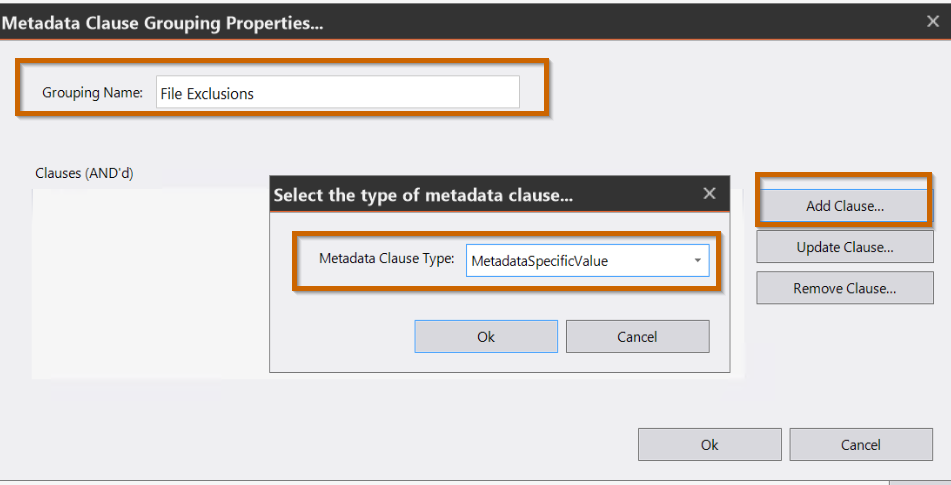Click the empty Clauses list area
Screen dimensions: 951x485
pos(150,284)
